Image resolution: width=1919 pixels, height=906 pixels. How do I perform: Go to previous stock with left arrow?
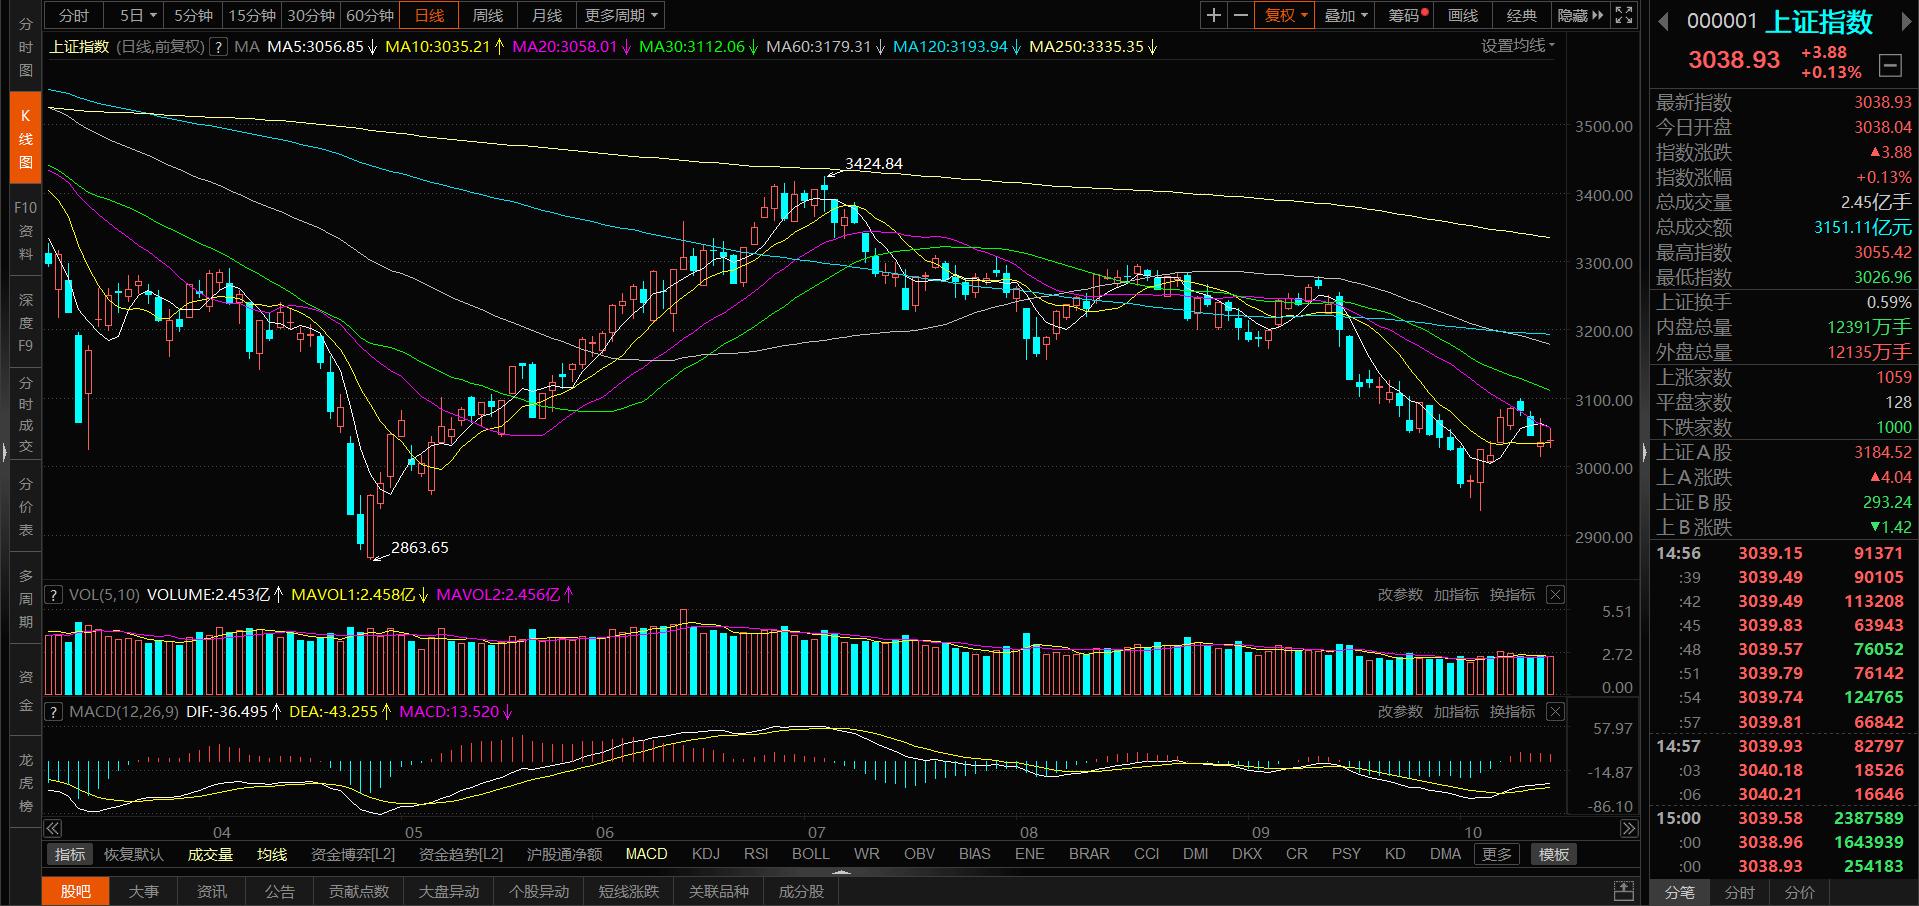pyautogui.click(x=1663, y=22)
